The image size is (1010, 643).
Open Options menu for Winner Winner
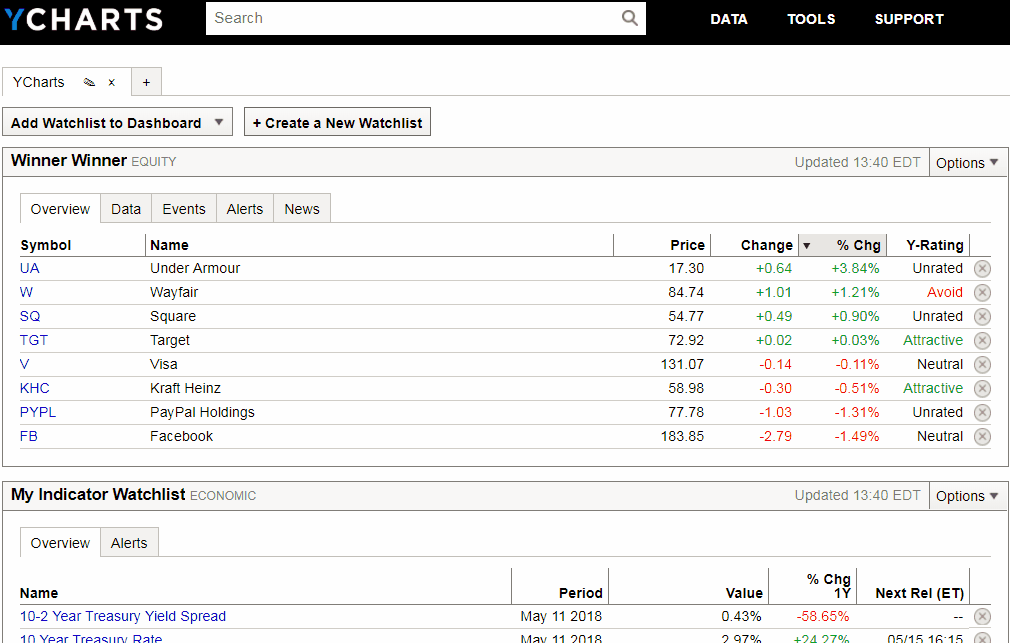(x=967, y=163)
